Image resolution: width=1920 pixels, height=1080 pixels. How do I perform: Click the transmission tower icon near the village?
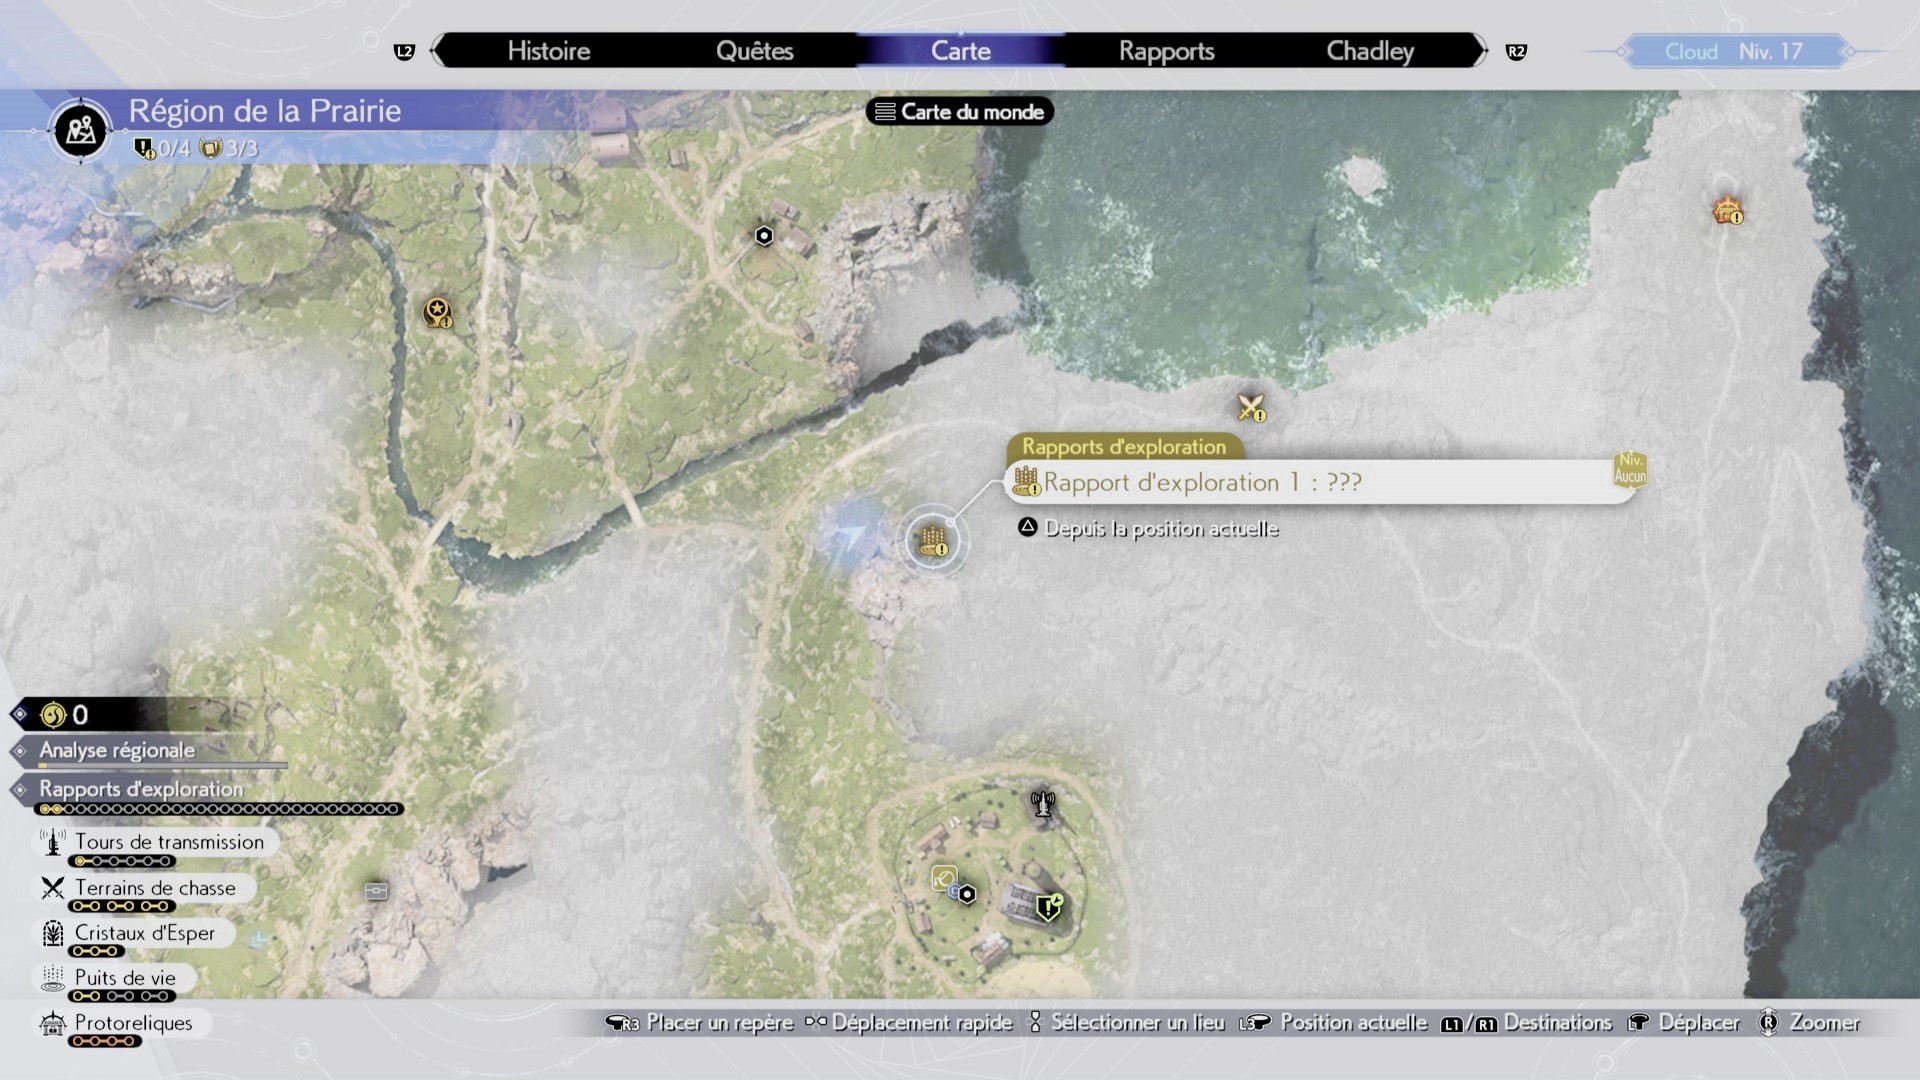(1041, 802)
